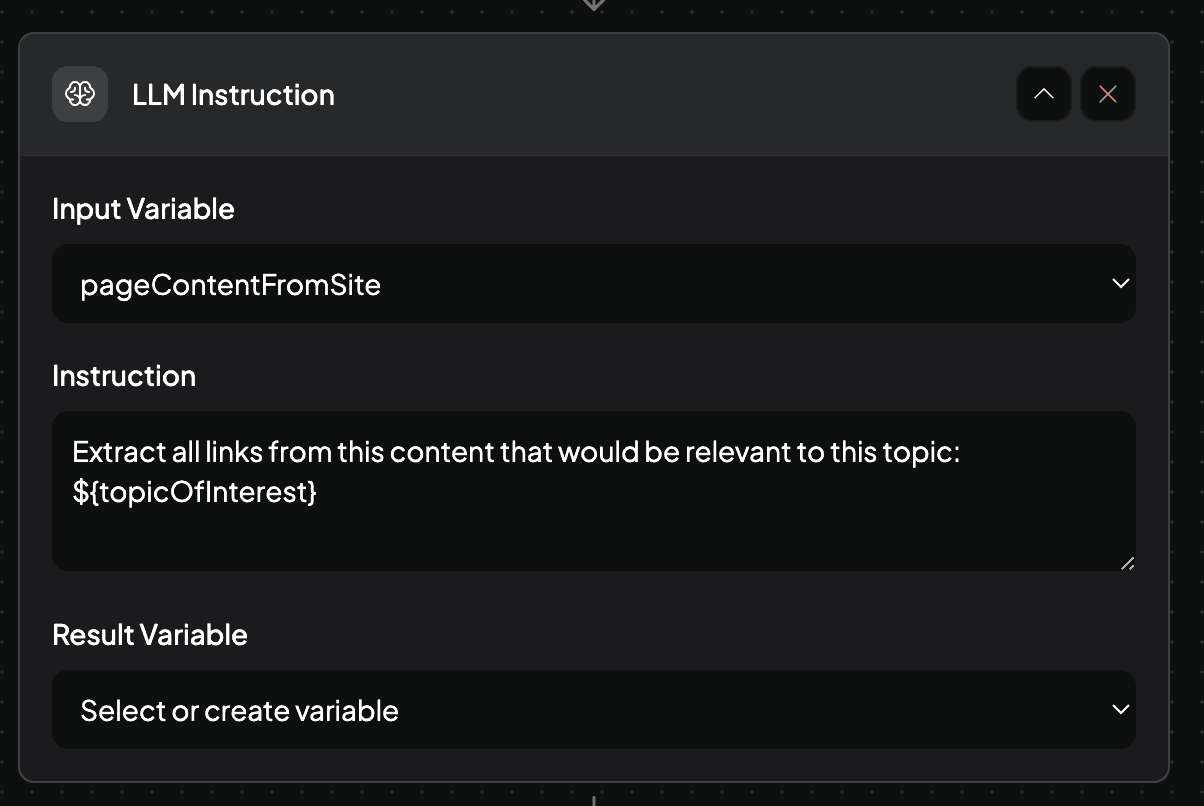Image resolution: width=1204 pixels, height=806 pixels.
Task: Grab the resize handle of the Instruction textarea
Action: (1127, 563)
